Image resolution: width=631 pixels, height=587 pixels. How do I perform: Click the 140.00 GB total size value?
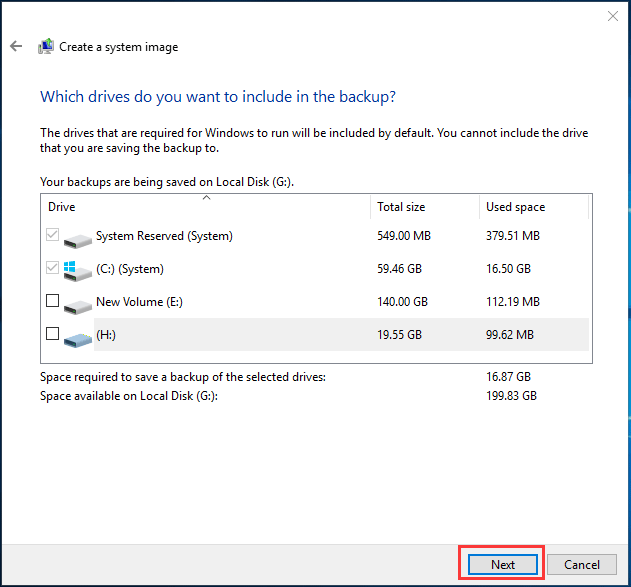tap(402, 302)
